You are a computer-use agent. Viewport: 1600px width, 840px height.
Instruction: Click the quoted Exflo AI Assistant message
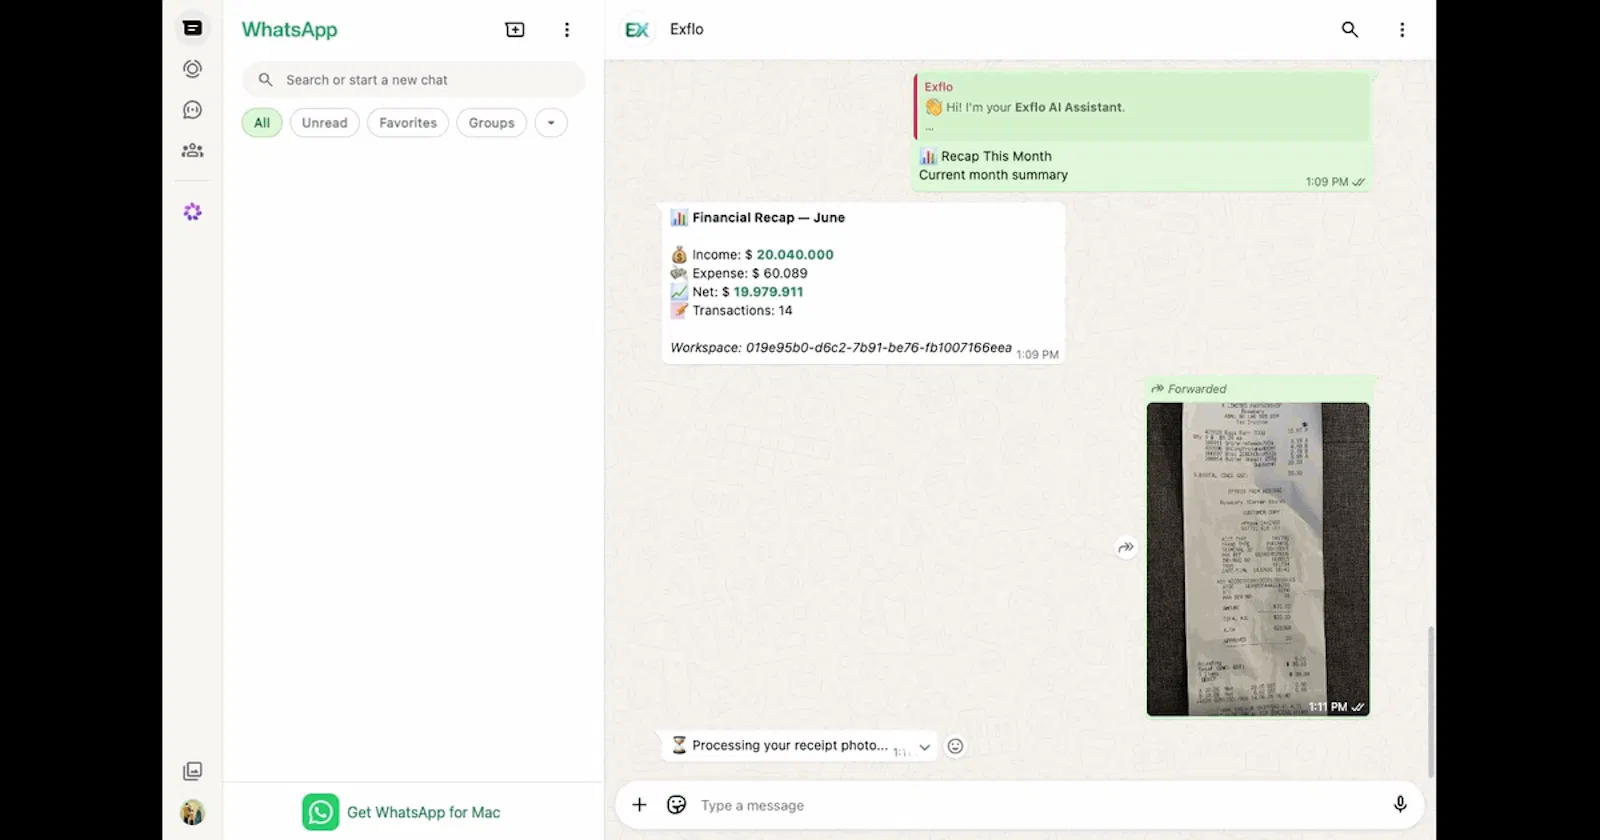1141,105
